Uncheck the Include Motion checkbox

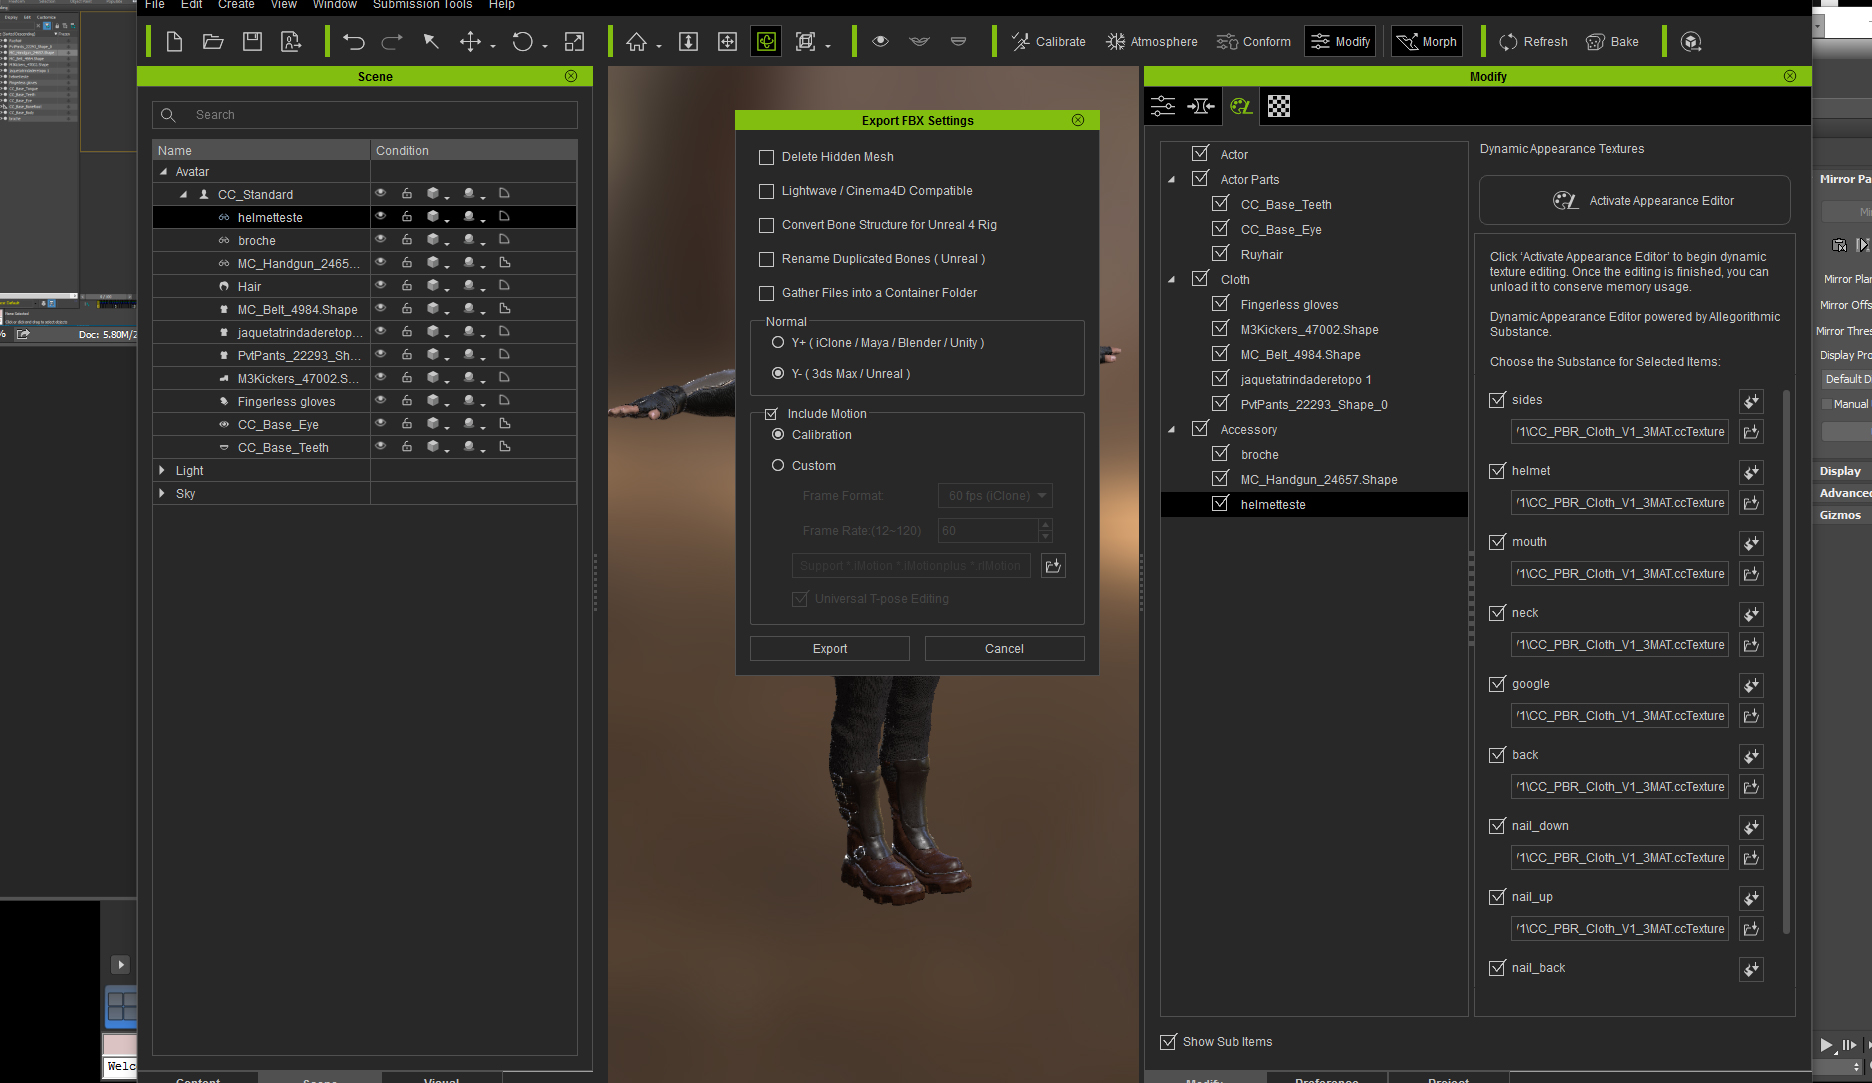(x=771, y=414)
